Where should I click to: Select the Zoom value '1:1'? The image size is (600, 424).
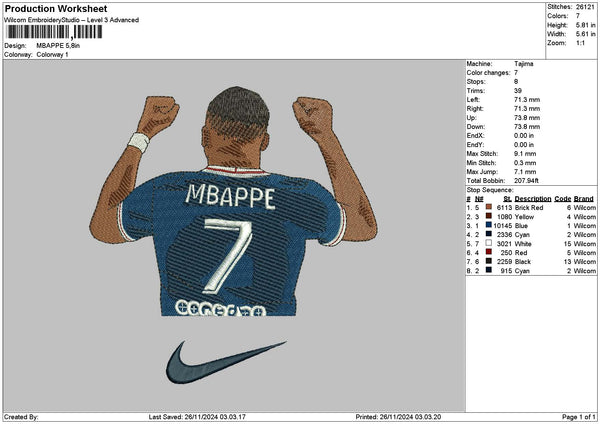pos(580,43)
